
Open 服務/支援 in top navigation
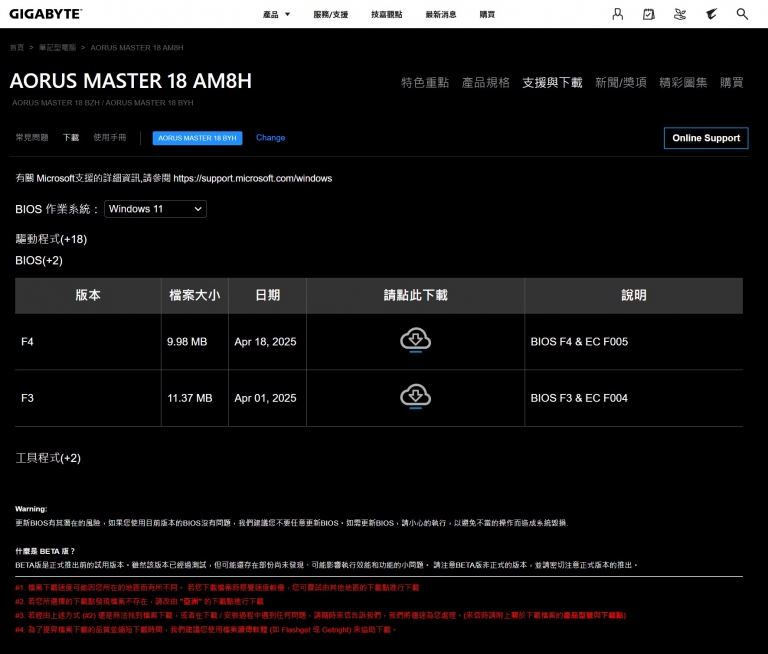tap(331, 15)
